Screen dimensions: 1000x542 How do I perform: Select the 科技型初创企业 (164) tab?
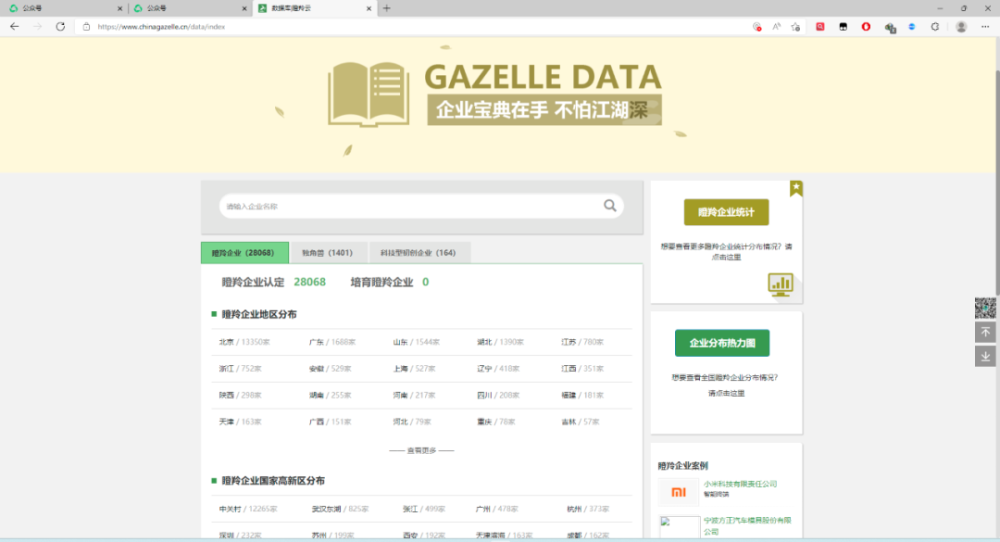coord(420,253)
